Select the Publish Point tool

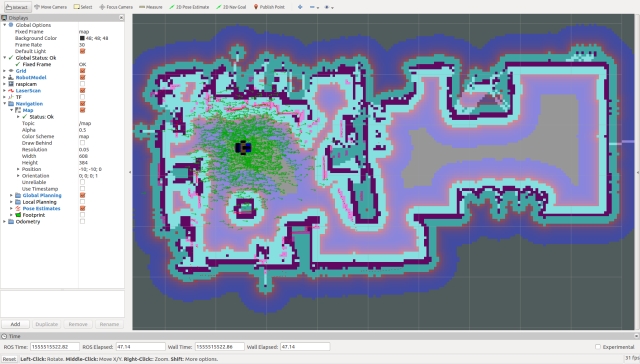click(269, 7)
